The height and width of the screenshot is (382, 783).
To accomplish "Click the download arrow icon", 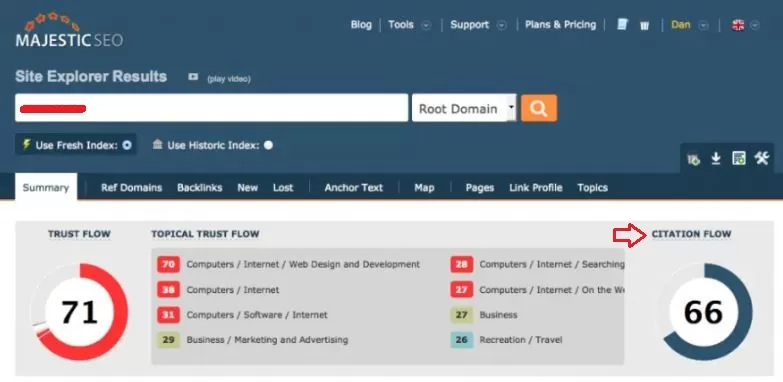I will click(x=716, y=159).
